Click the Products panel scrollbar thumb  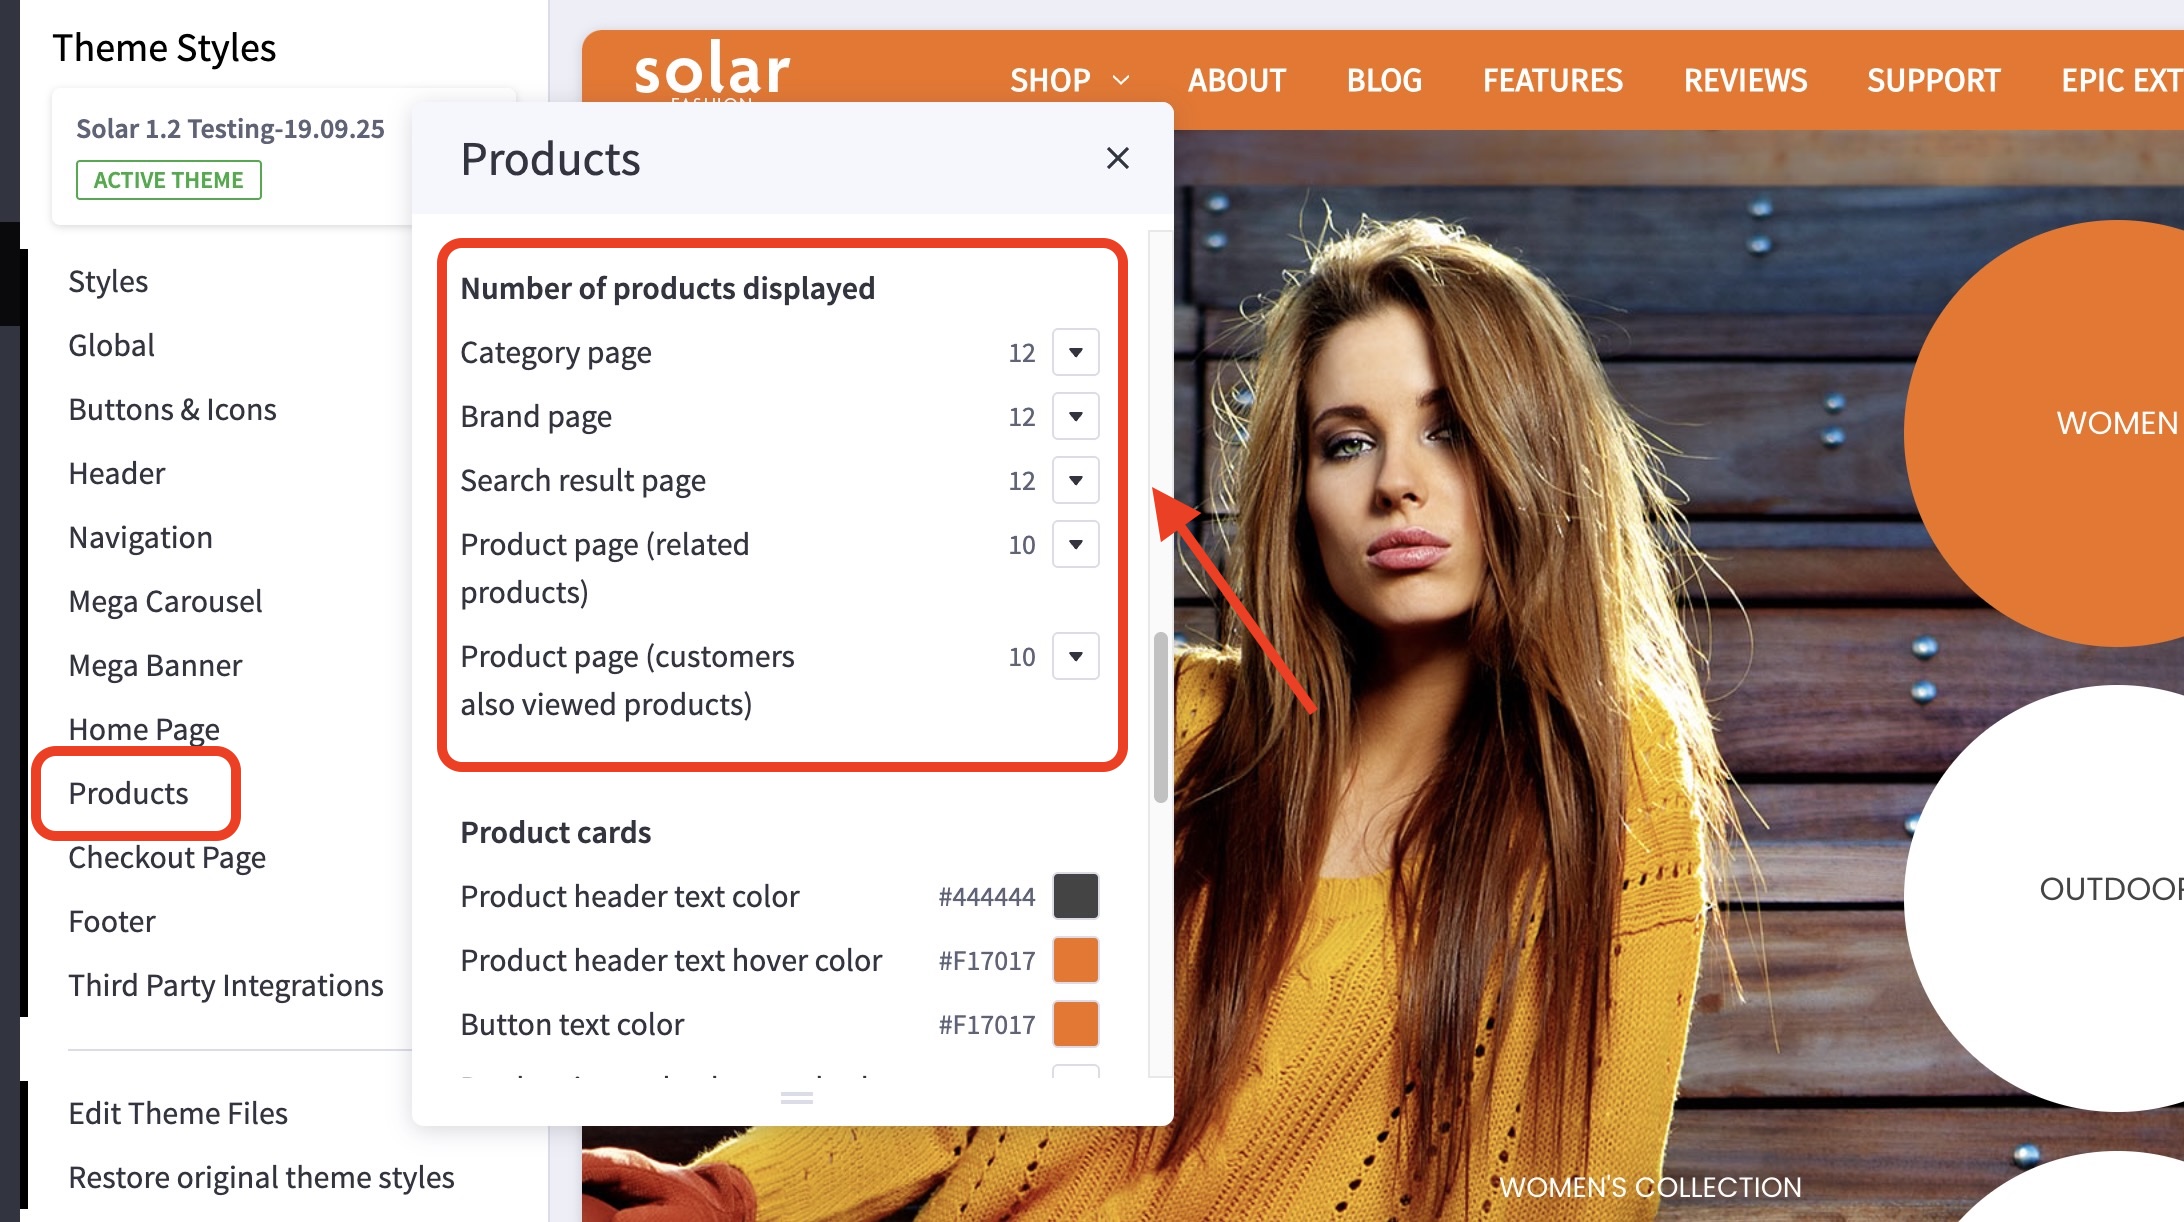(1160, 716)
